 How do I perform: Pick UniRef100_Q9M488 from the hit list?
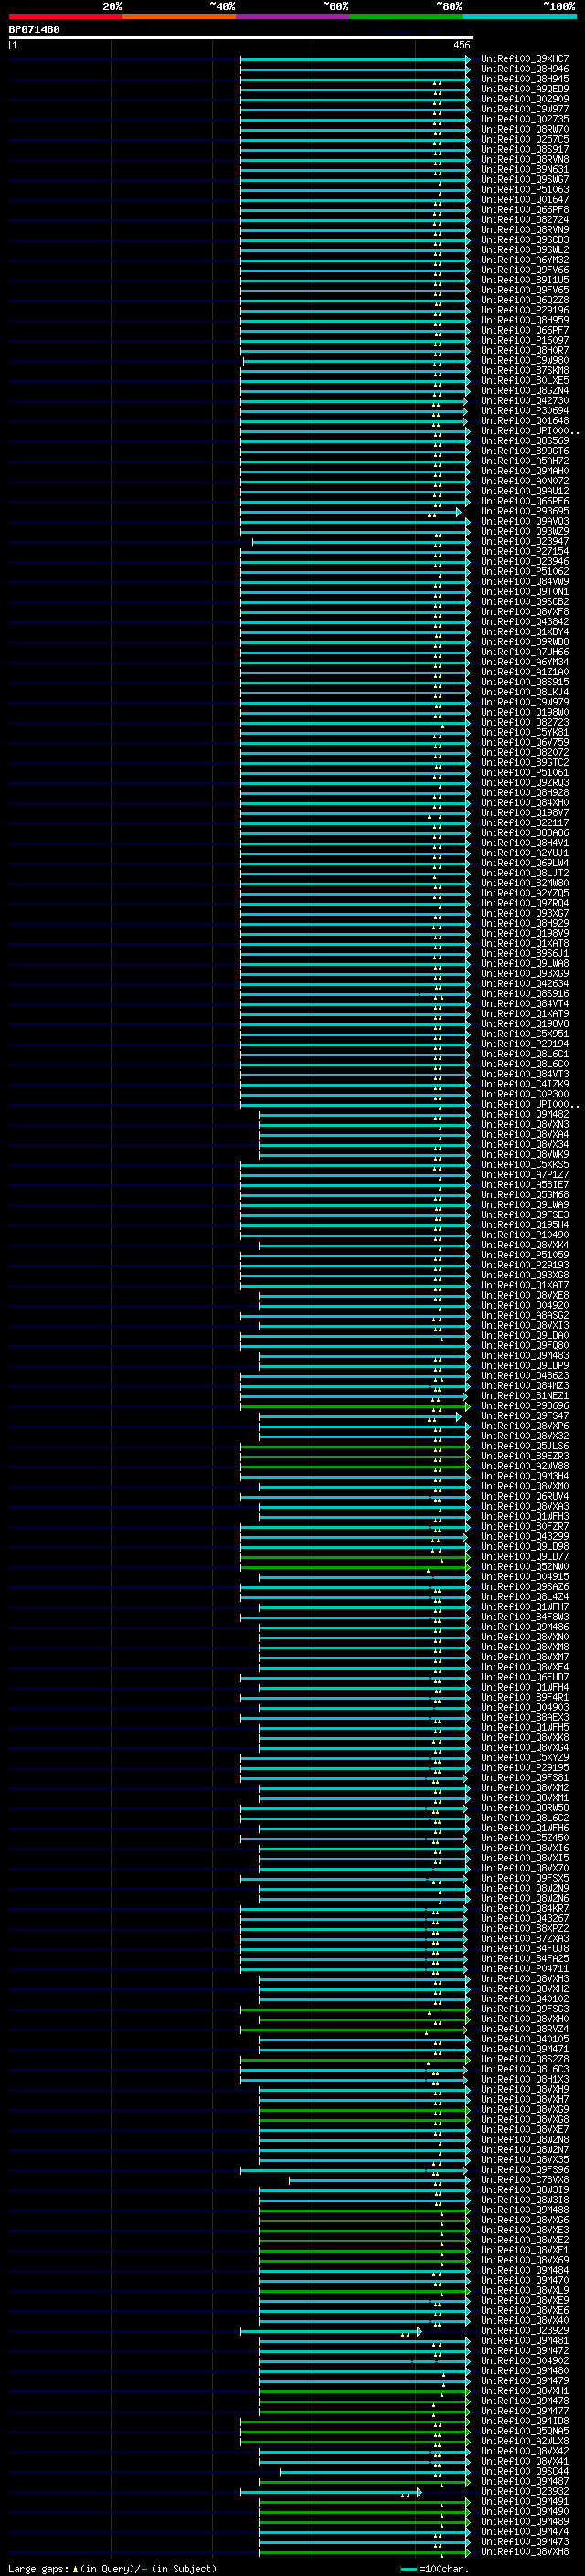525,2210
